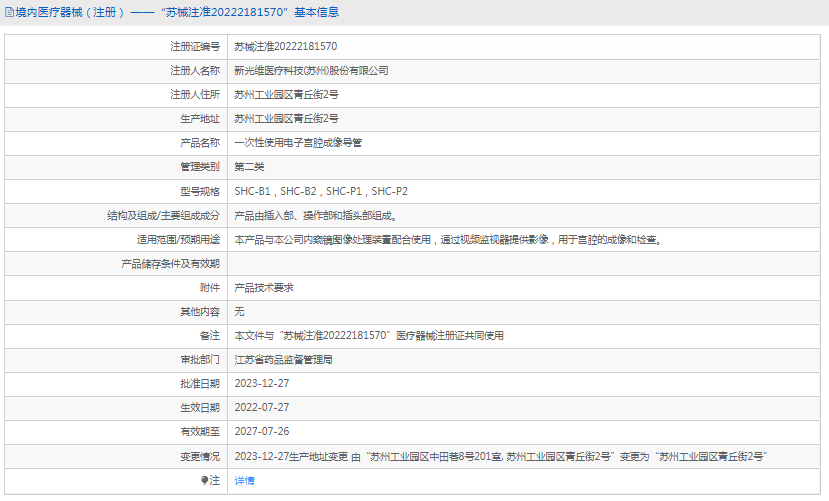The image size is (829, 501).
Task: Select approval department 江苏省药品监督管理局
Action: pos(283,360)
